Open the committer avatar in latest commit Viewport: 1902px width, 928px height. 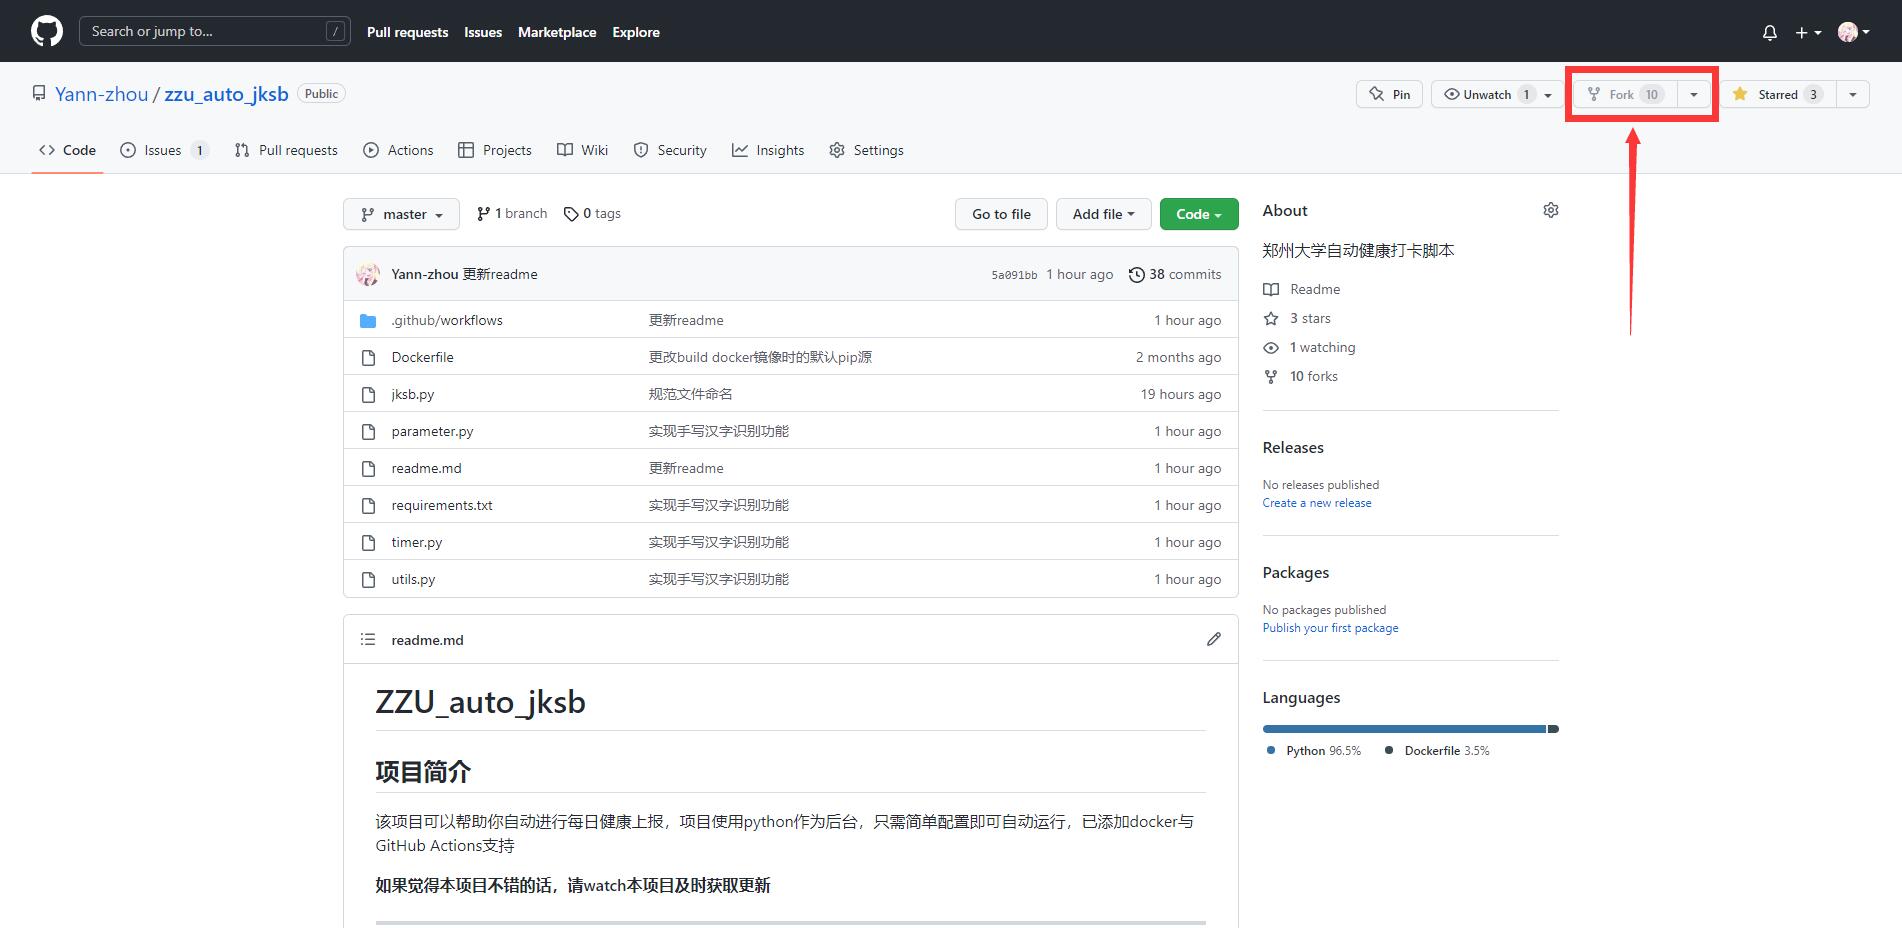coord(368,274)
